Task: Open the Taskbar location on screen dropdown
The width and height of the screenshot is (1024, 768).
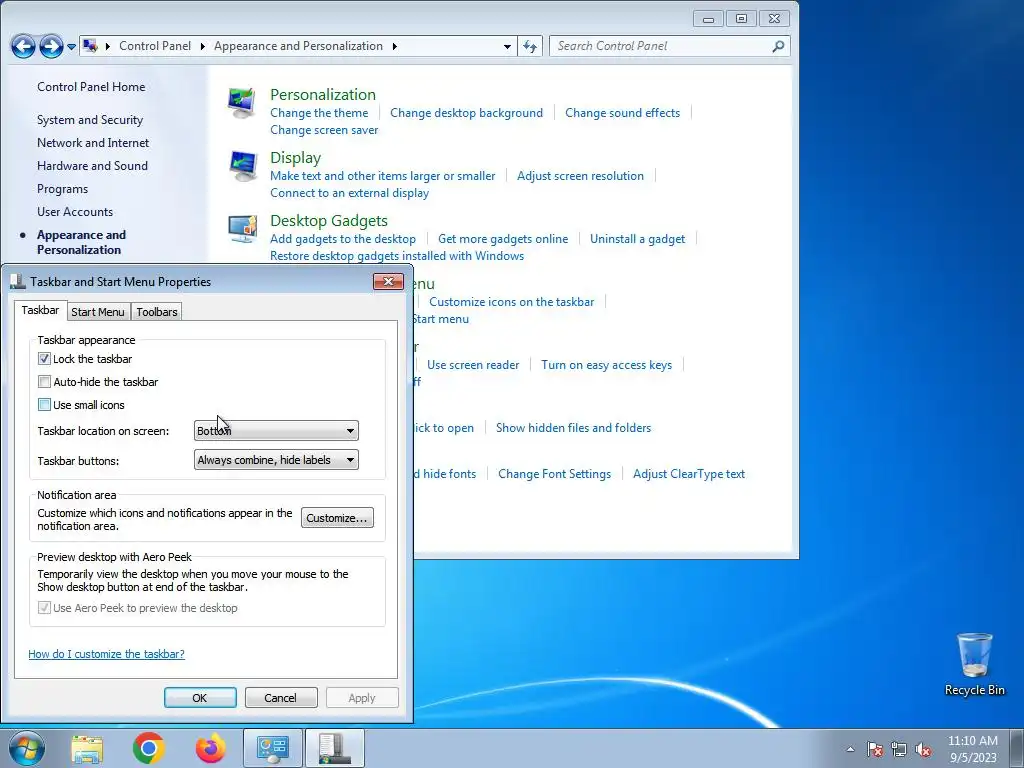Action: click(x=276, y=430)
